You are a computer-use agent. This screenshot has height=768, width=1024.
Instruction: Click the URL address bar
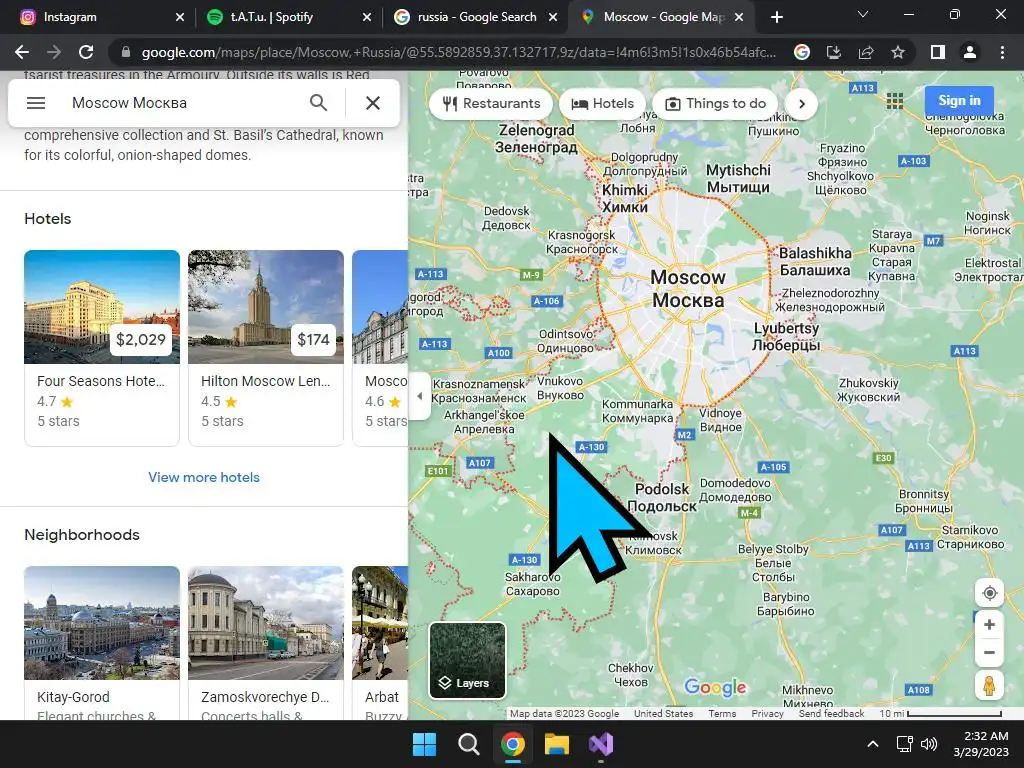[457, 52]
